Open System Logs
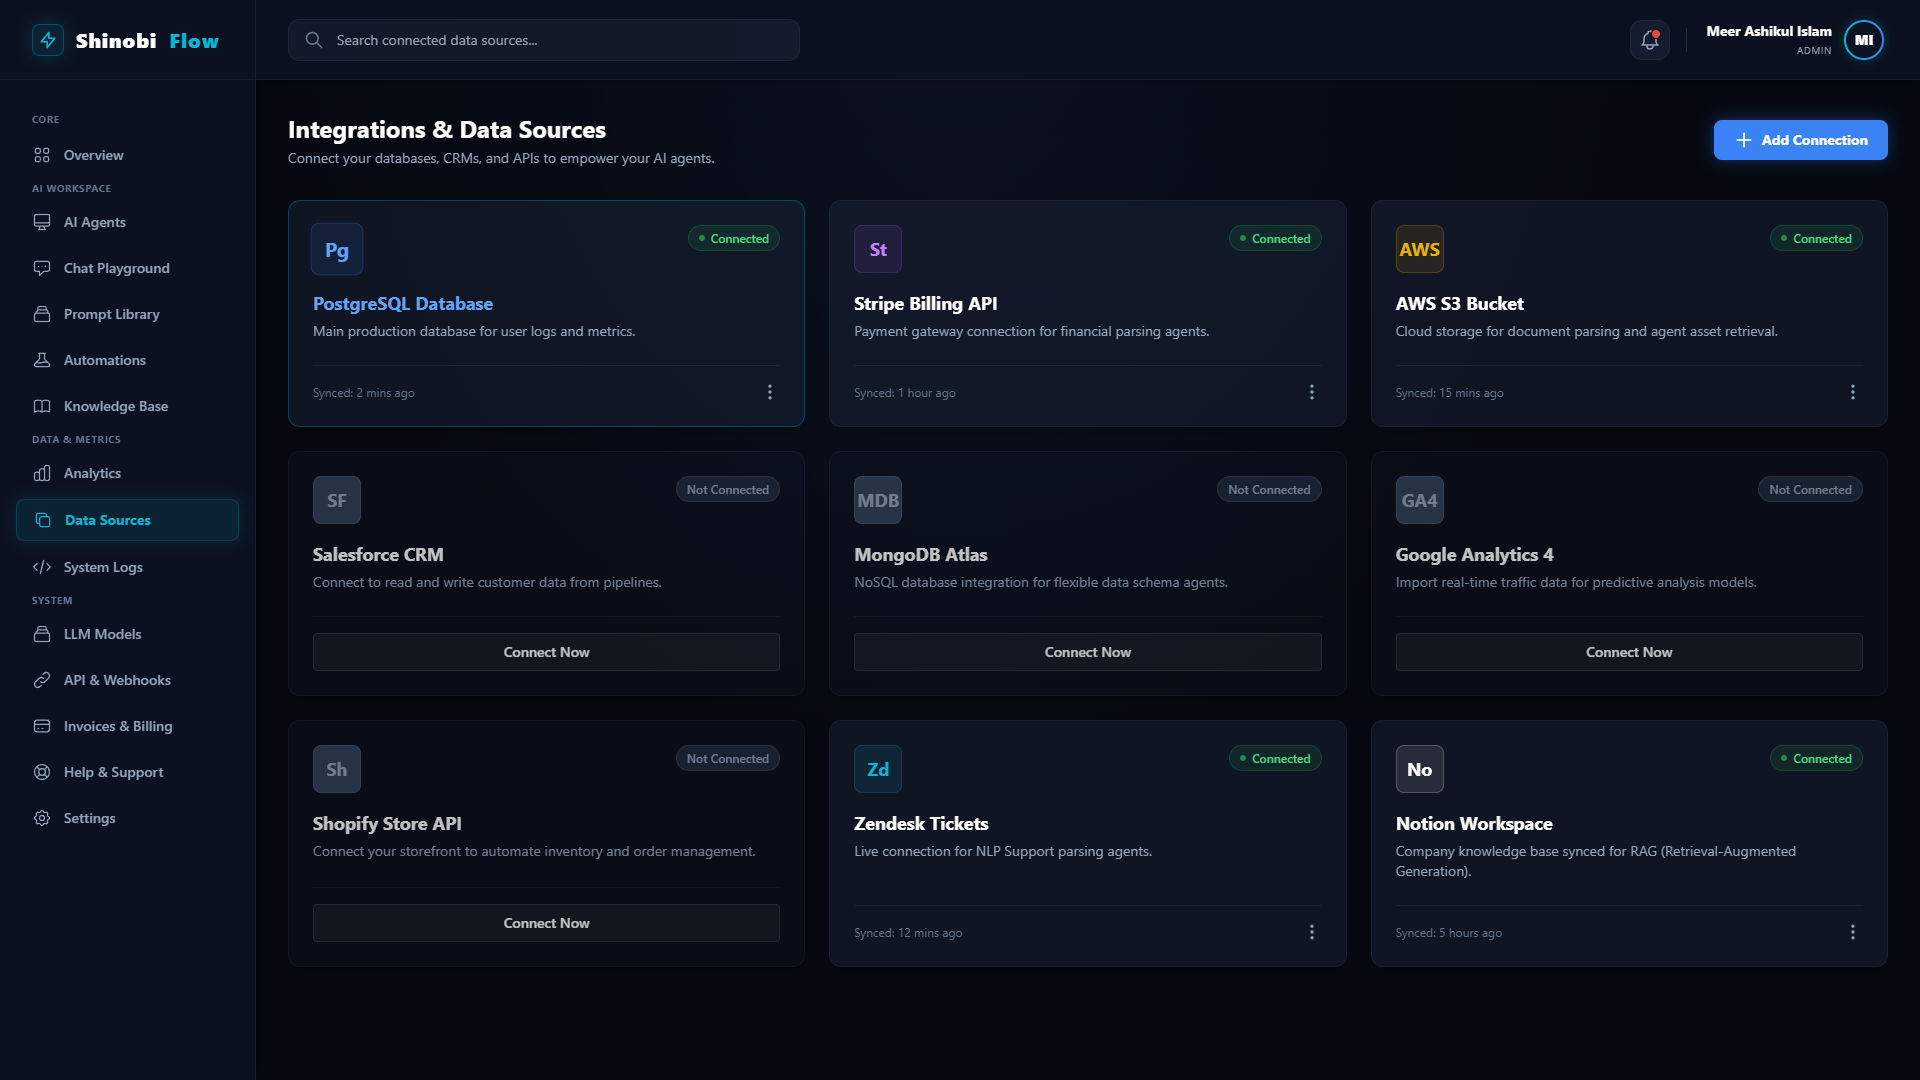1920x1080 pixels. [x=127, y=567]
